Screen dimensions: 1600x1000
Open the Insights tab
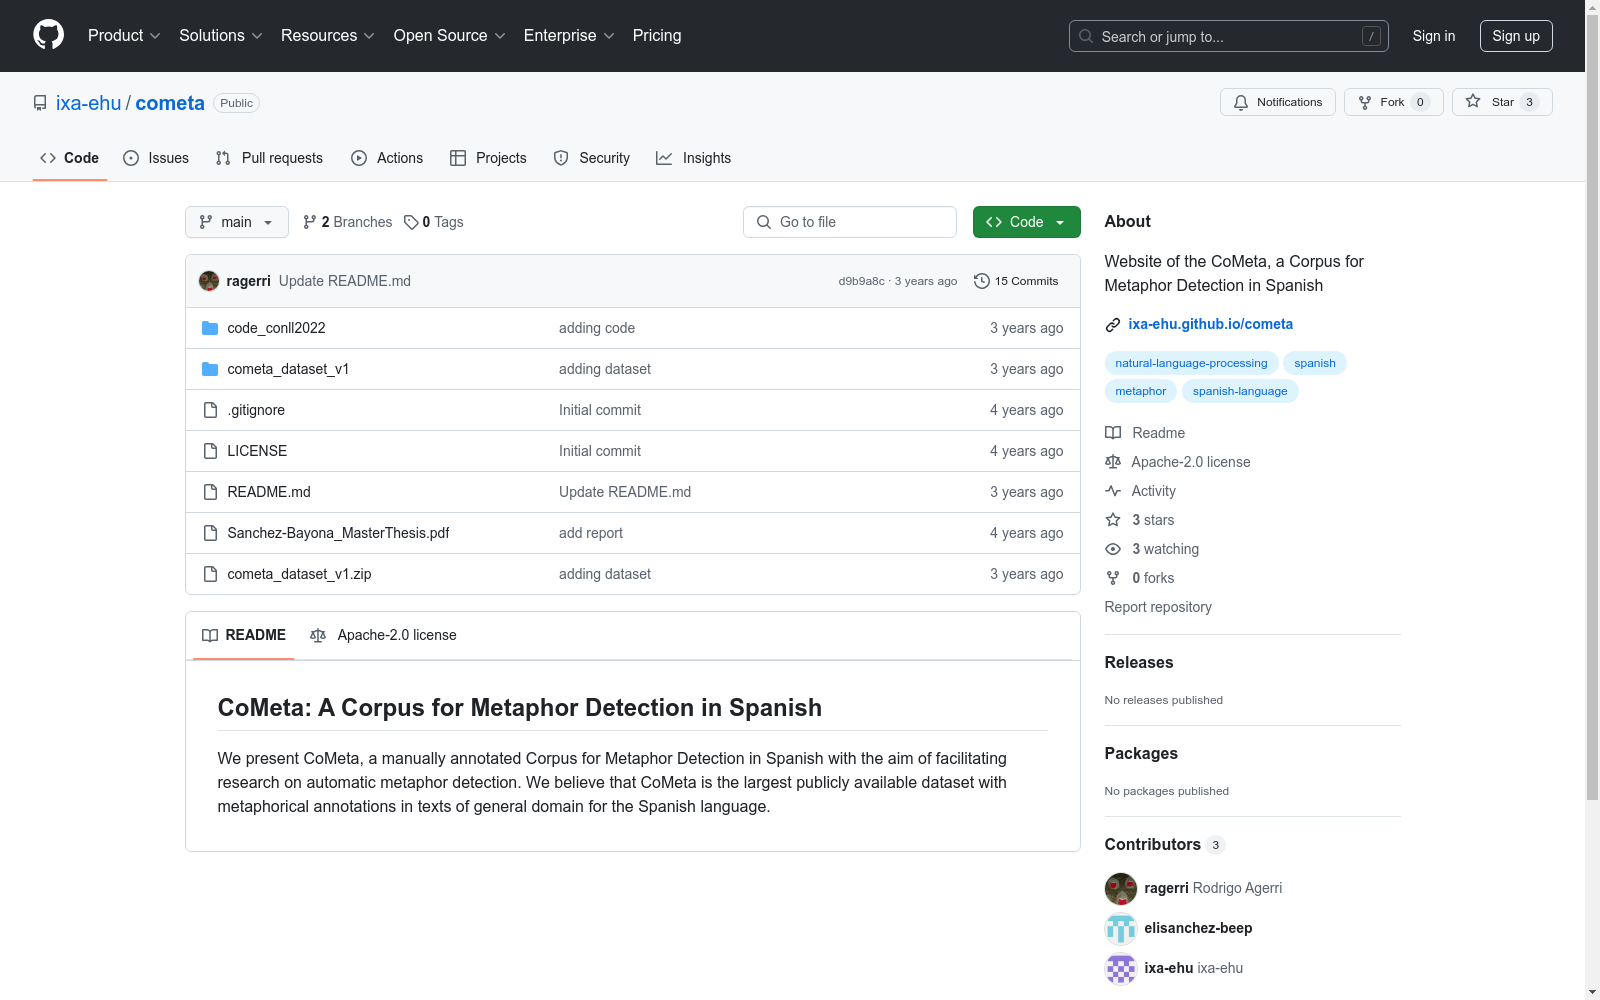[x=693, y=158]
